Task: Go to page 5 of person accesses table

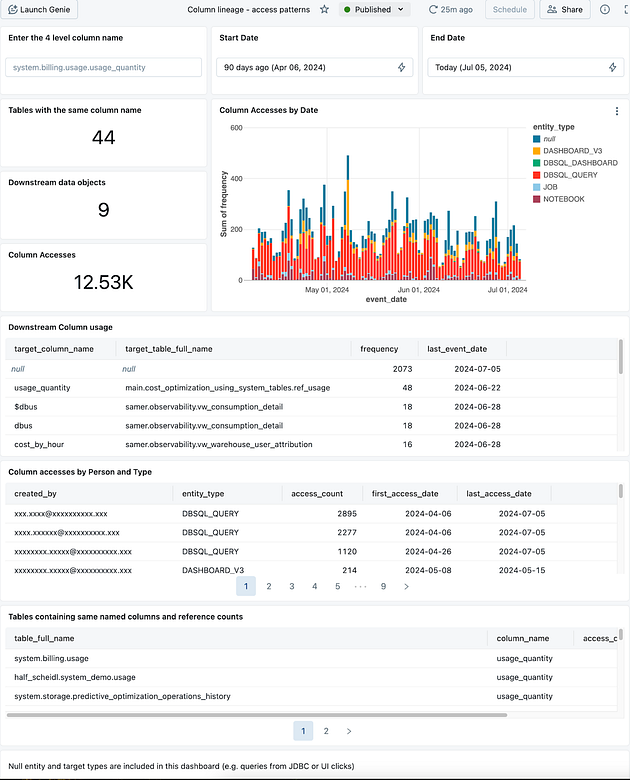Action: [x=337, y=586]
